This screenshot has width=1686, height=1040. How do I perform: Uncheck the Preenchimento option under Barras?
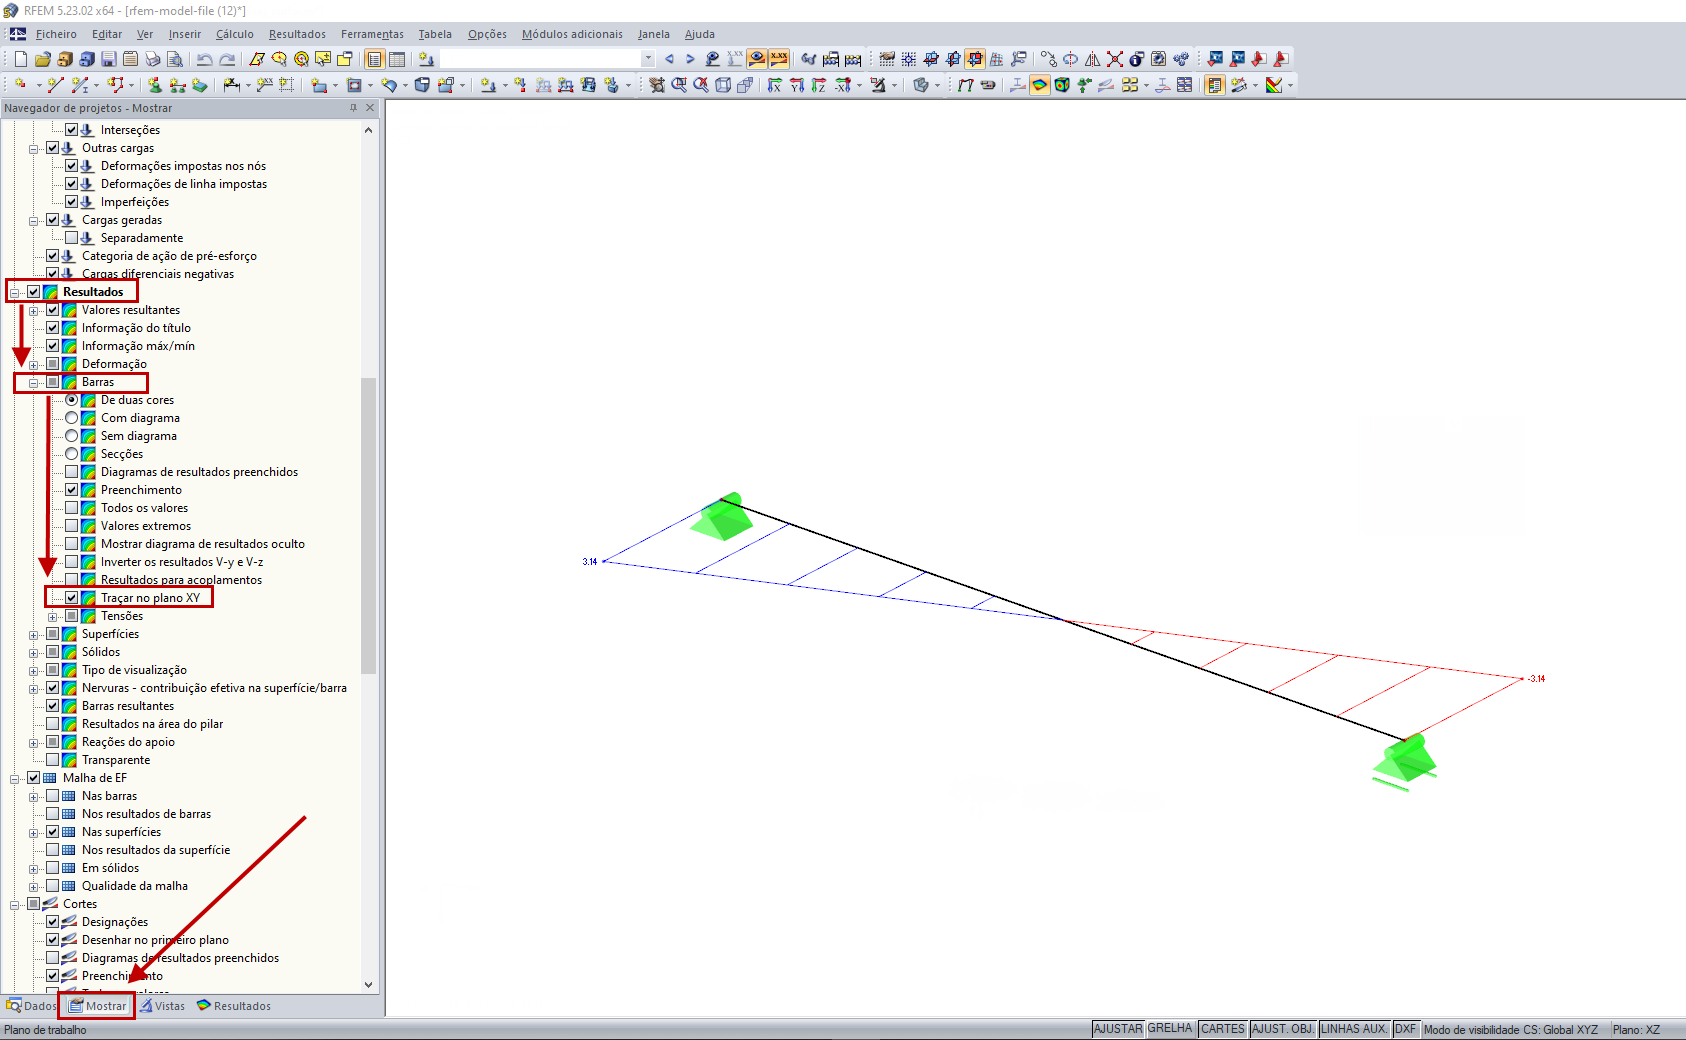point(72,490)
